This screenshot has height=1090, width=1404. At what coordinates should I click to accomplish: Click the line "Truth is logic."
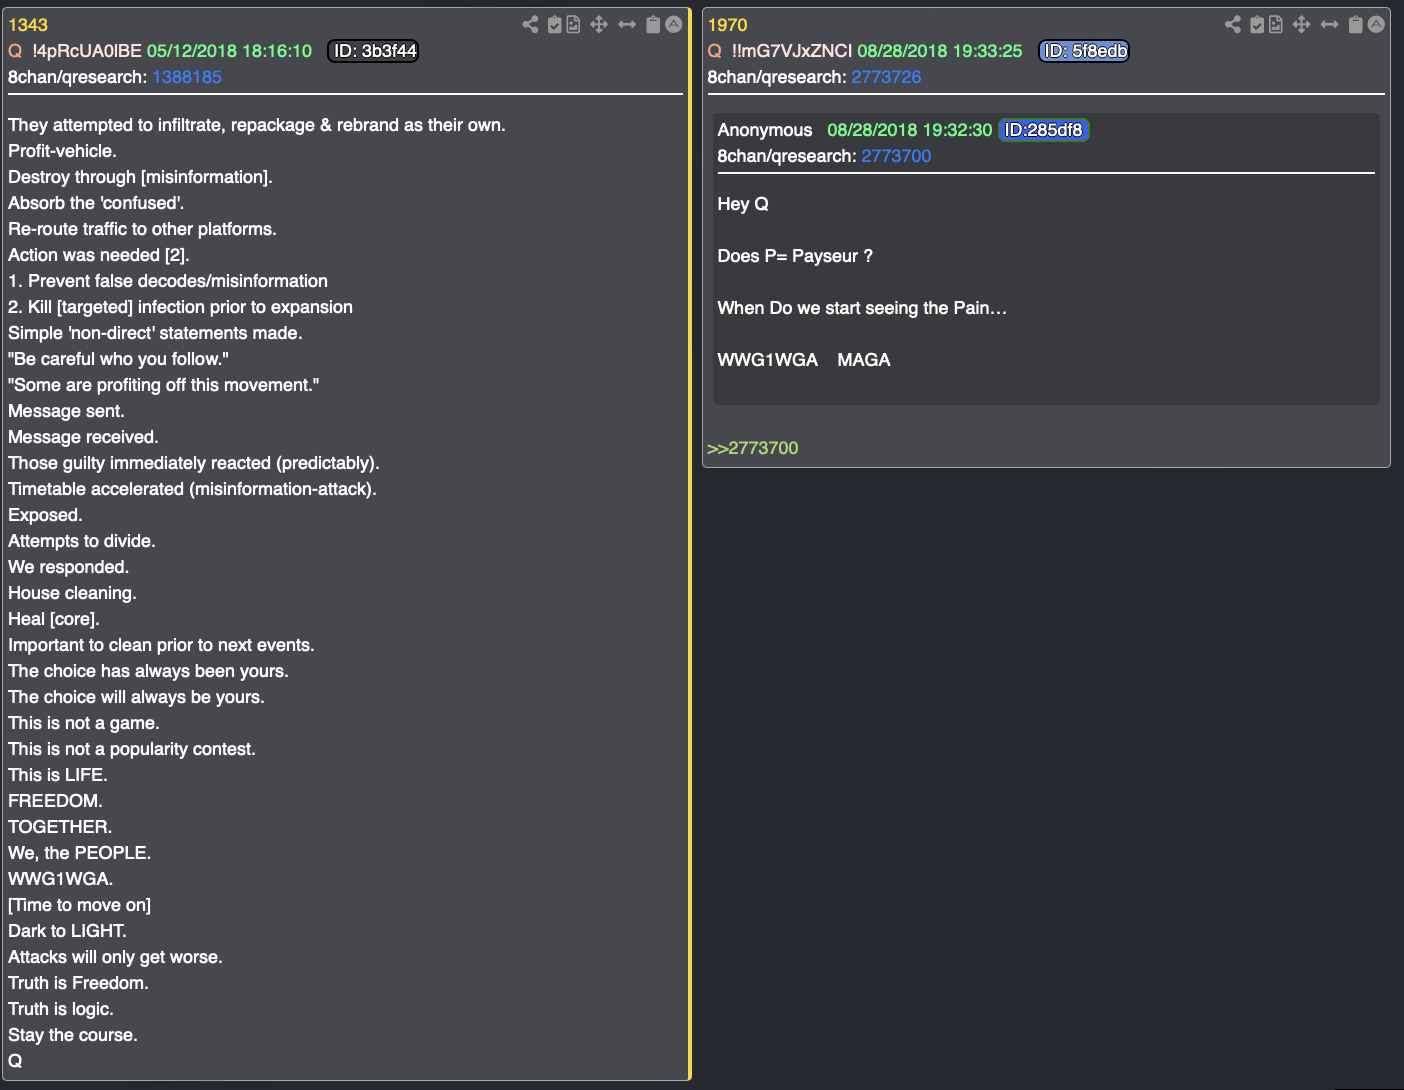61,1009
